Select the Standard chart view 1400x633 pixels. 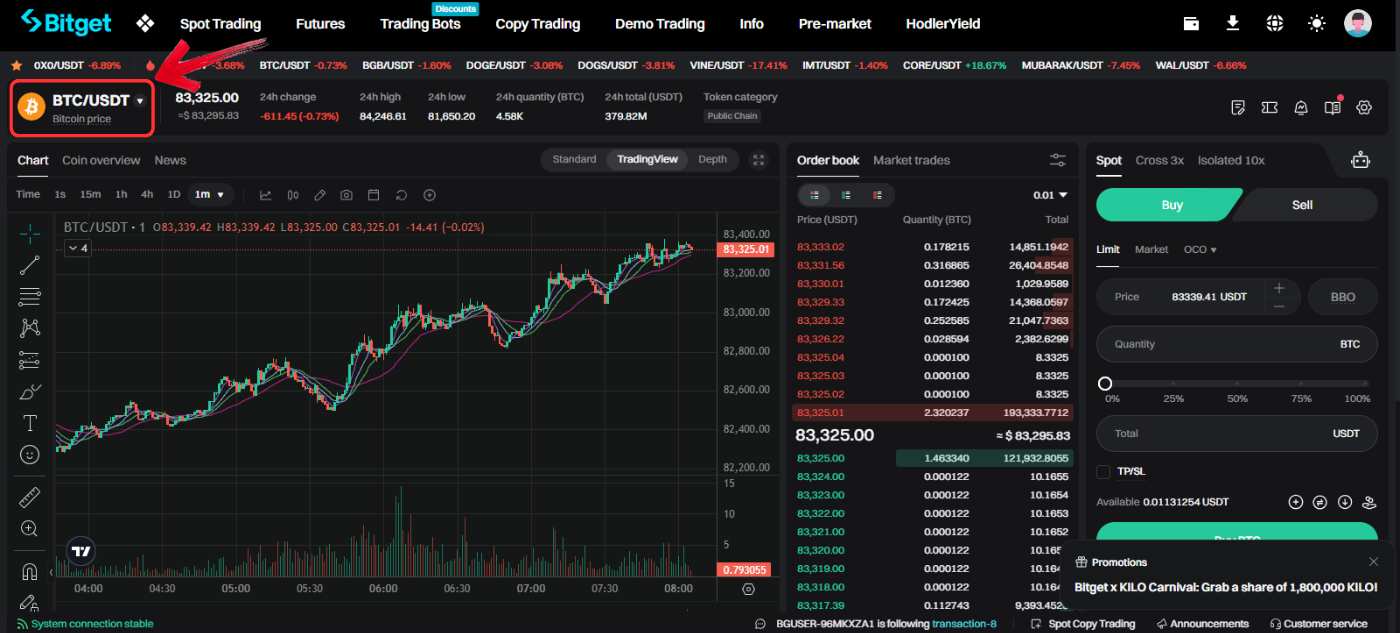click(574, 160)
